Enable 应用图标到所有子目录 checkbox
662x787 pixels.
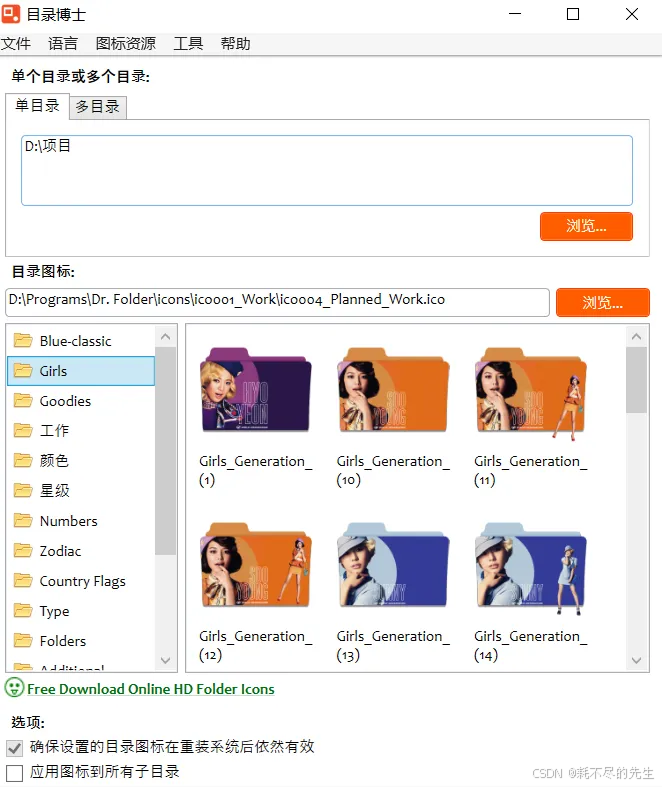[x=15, y=773]
